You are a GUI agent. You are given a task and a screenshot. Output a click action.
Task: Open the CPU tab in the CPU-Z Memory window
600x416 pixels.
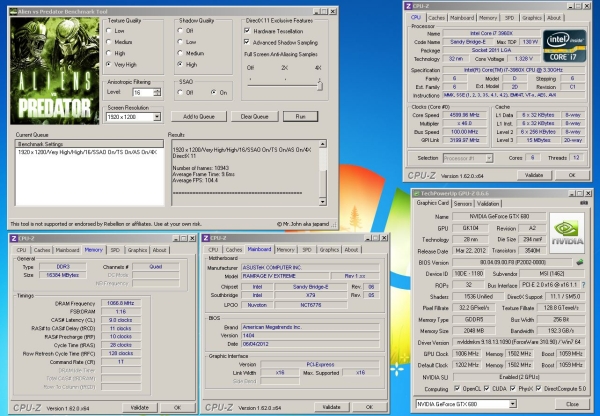[x=21, y=250]
